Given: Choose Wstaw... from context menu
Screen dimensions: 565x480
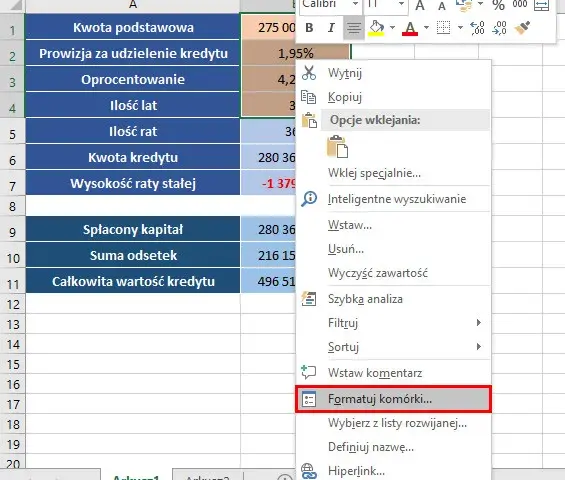Looking at the screenshot, I should tap(393, 225).
